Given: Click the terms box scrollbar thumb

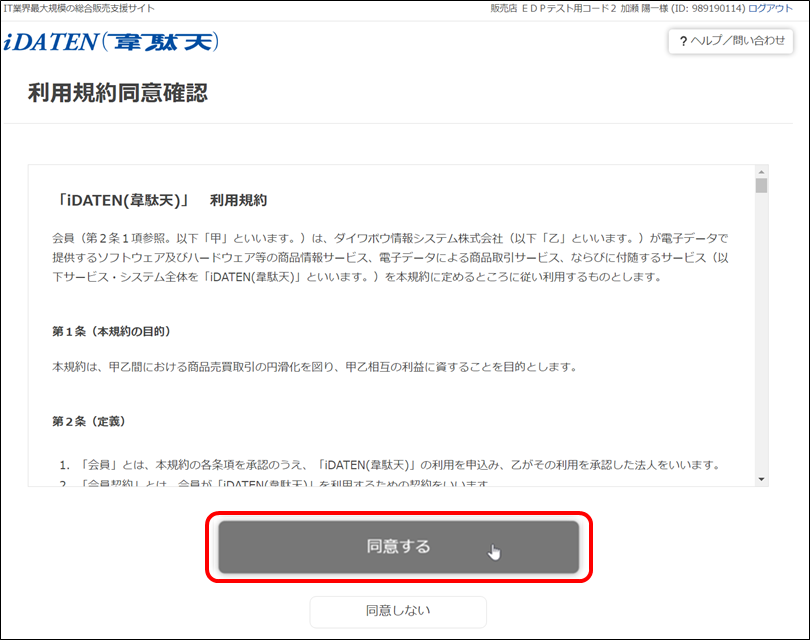Looking at the screenshot, I should tap(761, 186).
